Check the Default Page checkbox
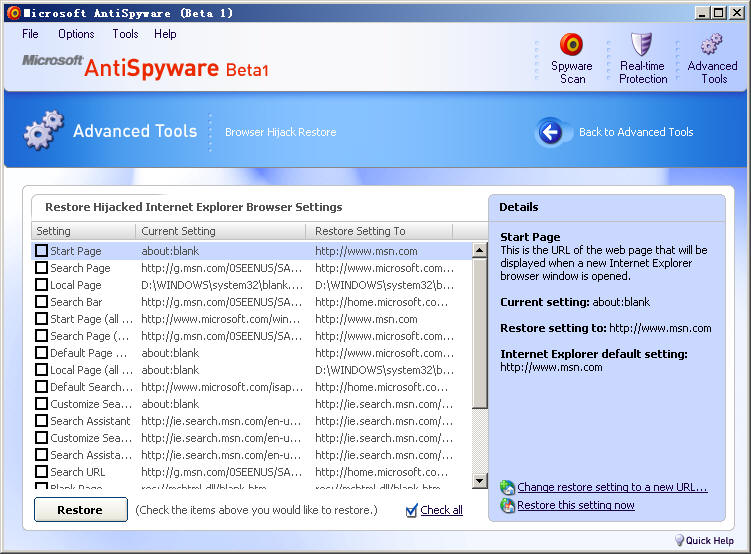This screenshot has height=554, width=751. pyautogui.click(x=42, y=353)
